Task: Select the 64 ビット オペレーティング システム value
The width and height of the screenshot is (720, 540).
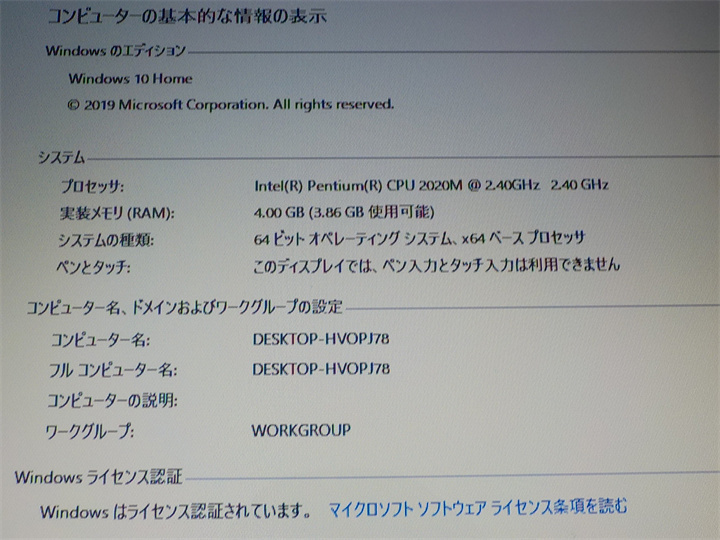Action: tap(419, 238)
